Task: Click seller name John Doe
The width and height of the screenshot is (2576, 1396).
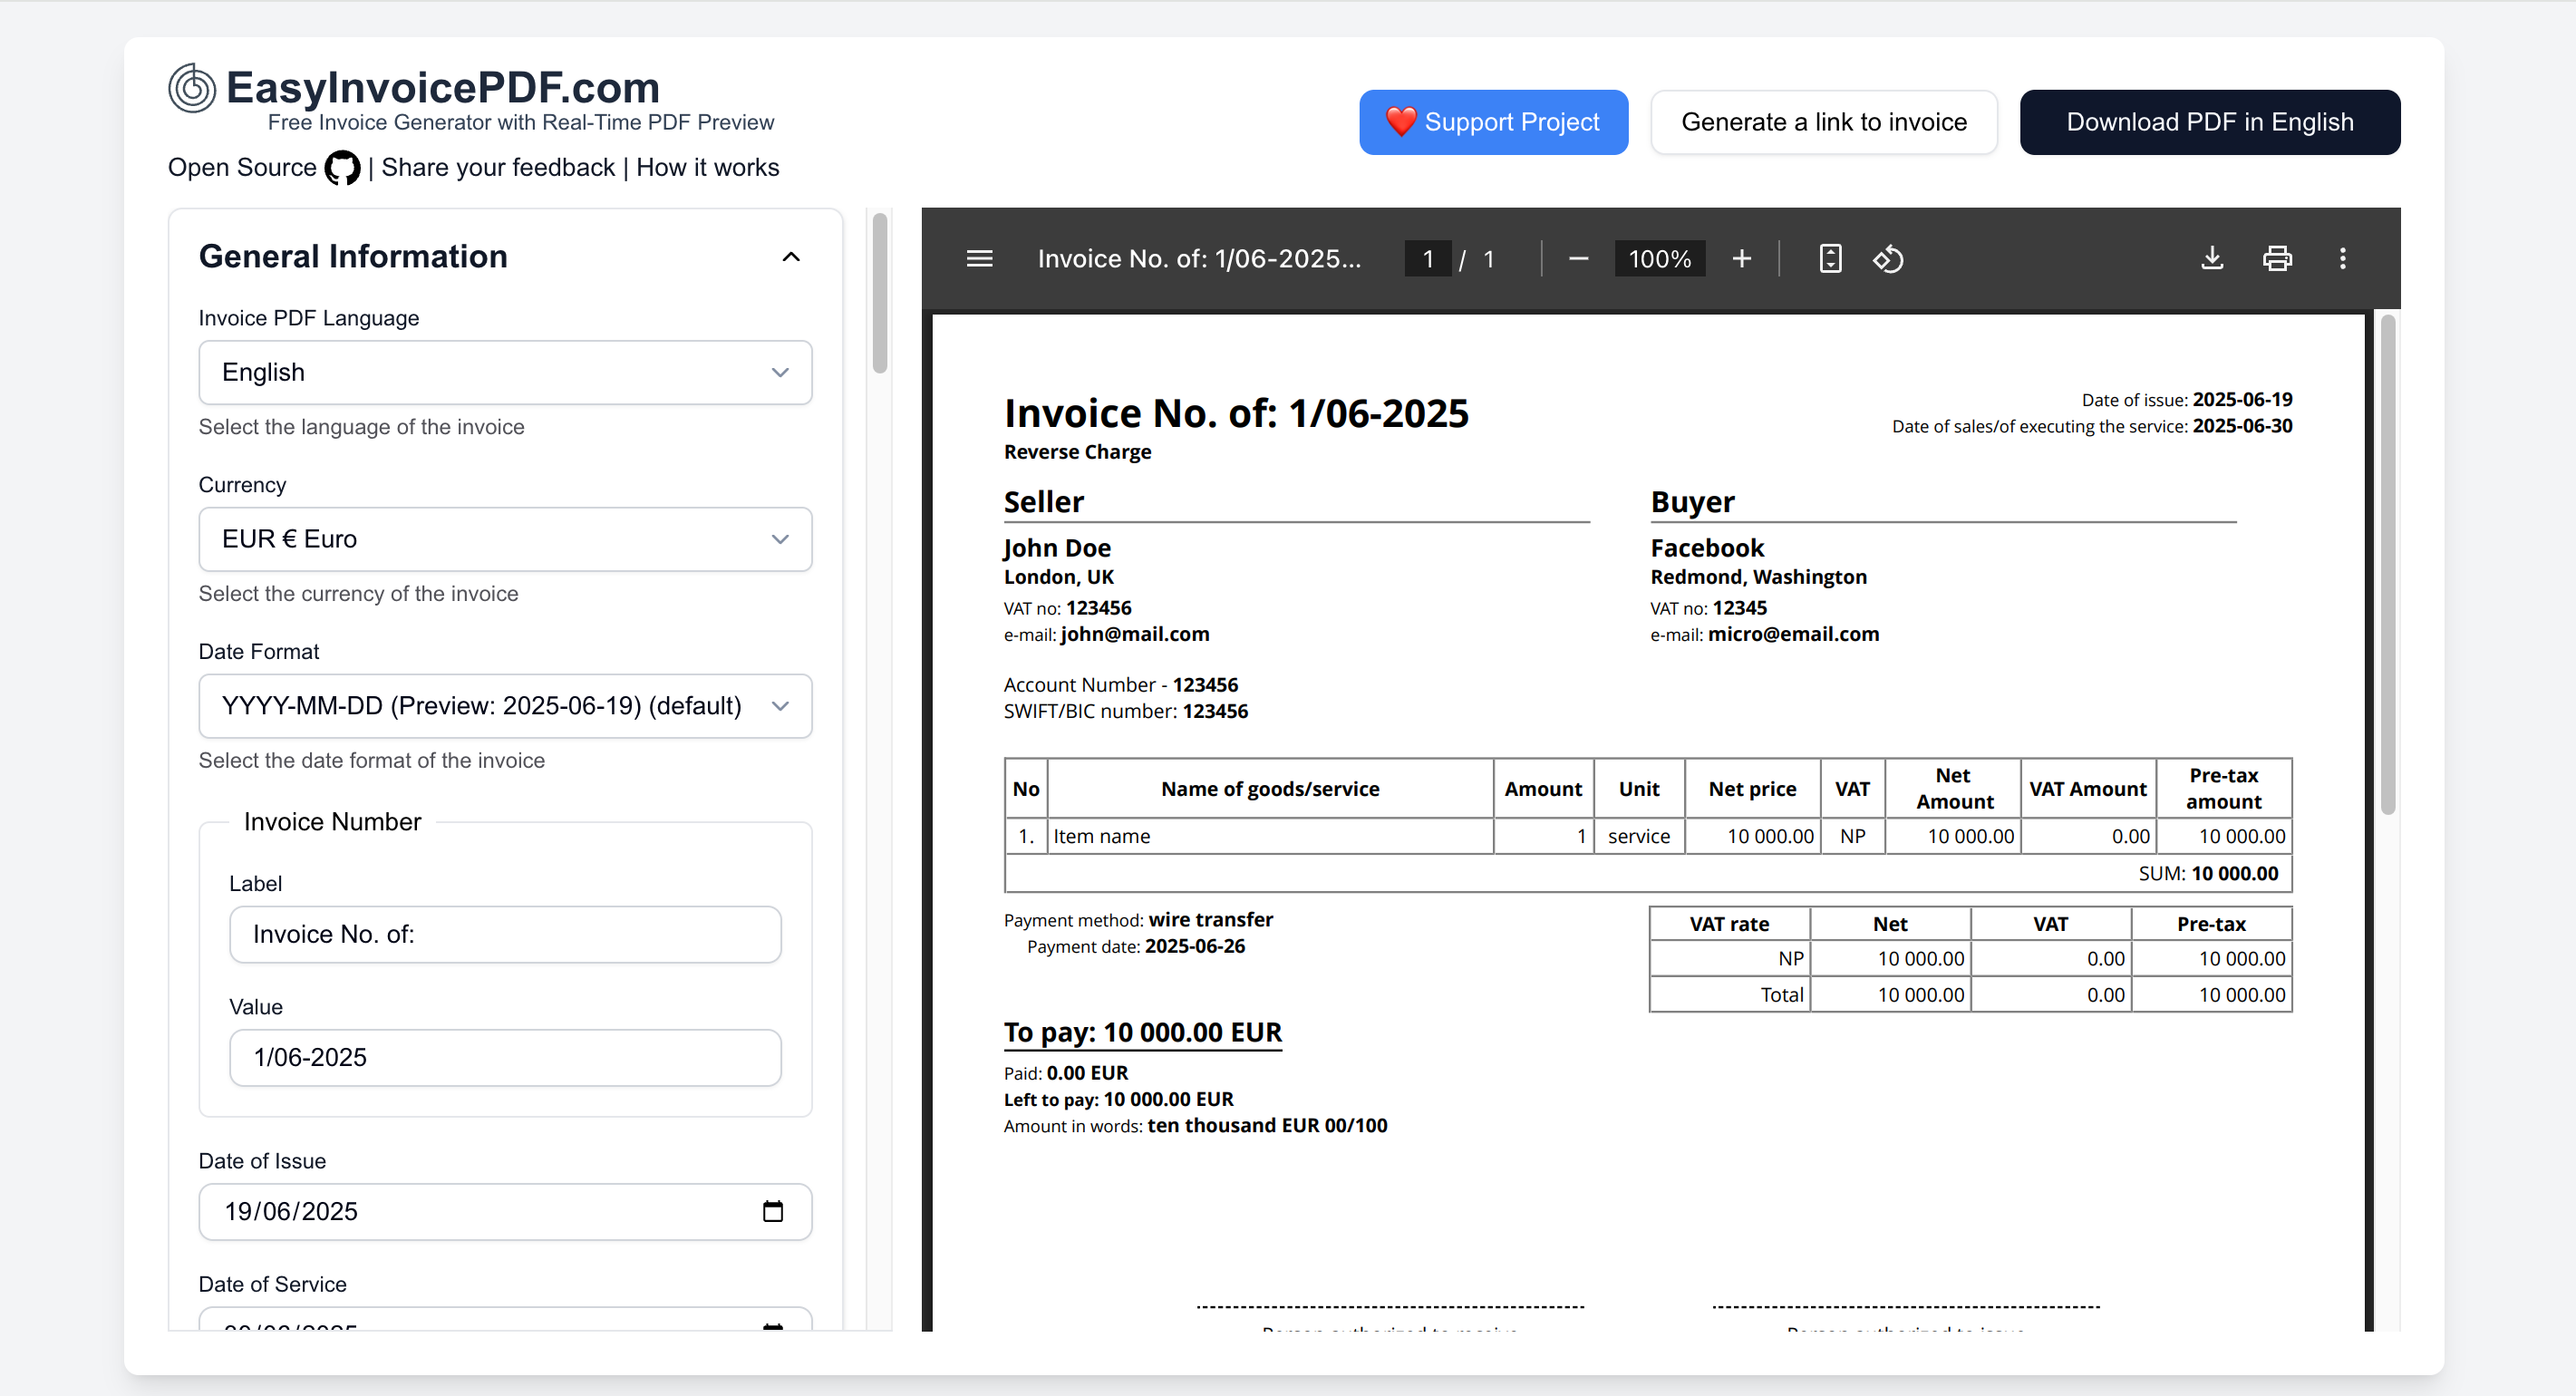Action: (1057, 548)
